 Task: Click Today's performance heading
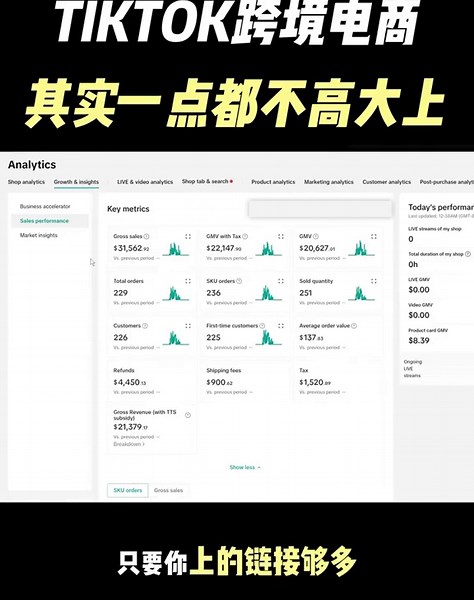441,207
